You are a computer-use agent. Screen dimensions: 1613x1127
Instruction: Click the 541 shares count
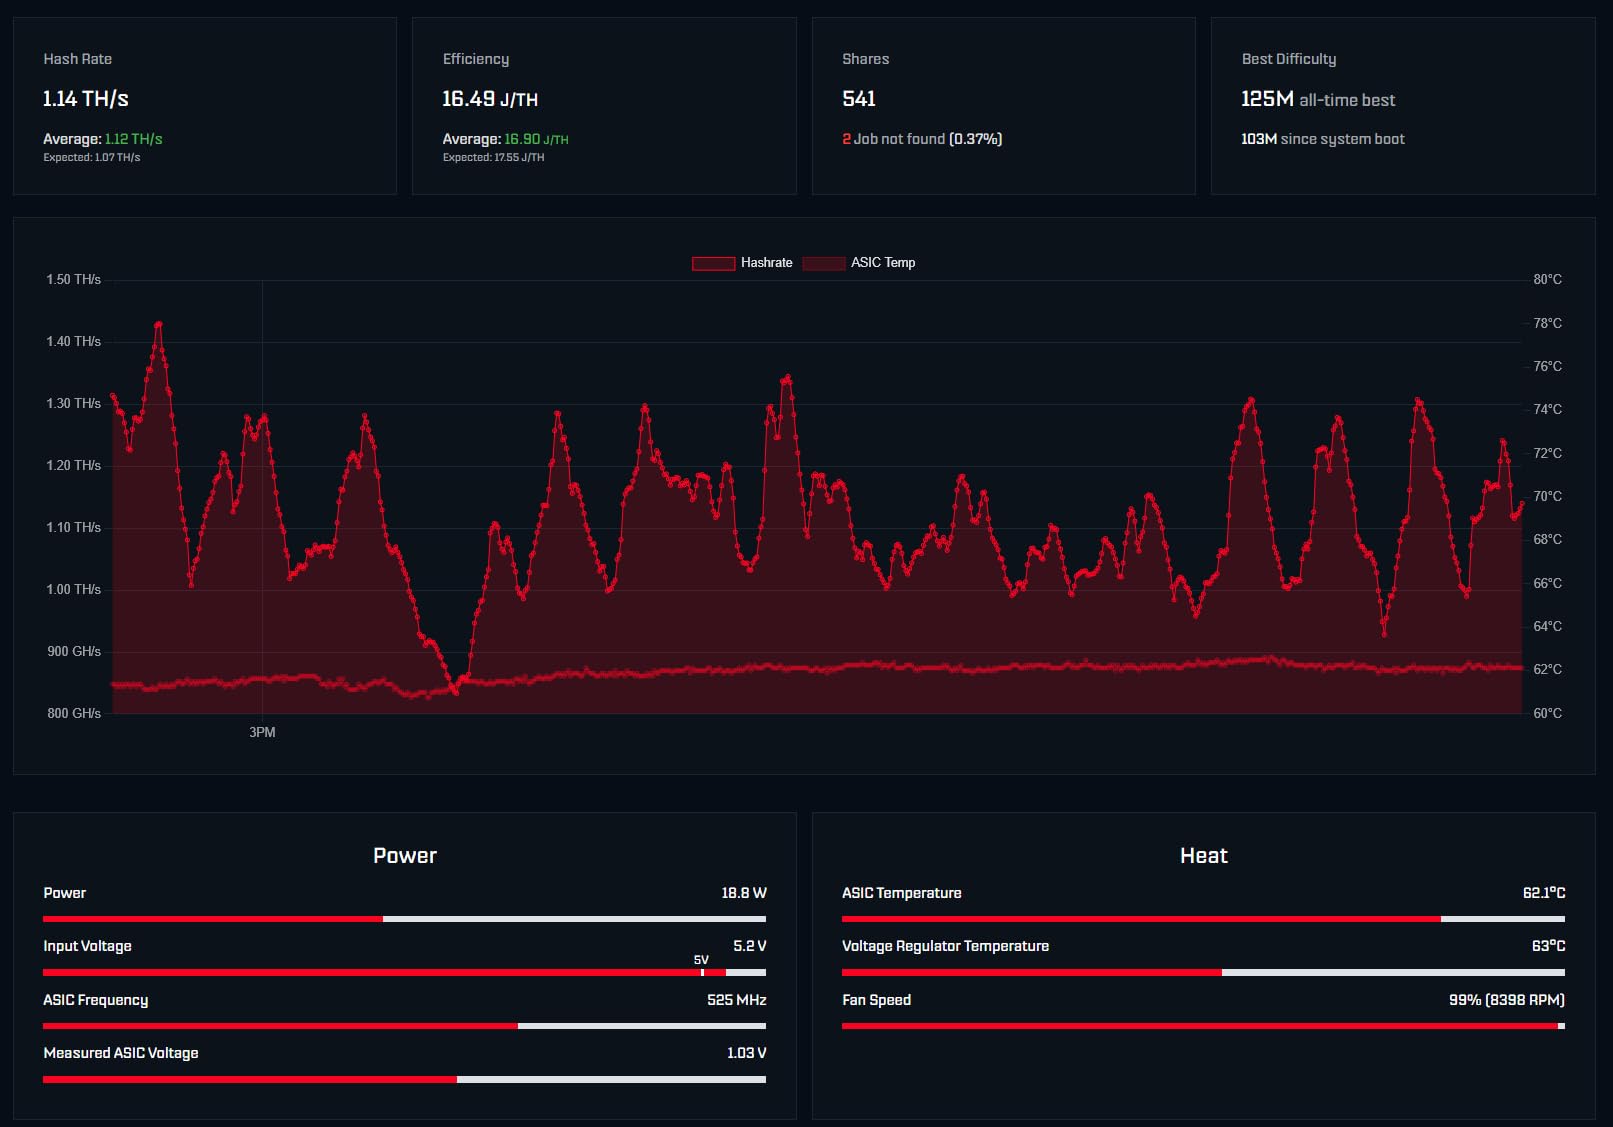[x=859, y=99]
